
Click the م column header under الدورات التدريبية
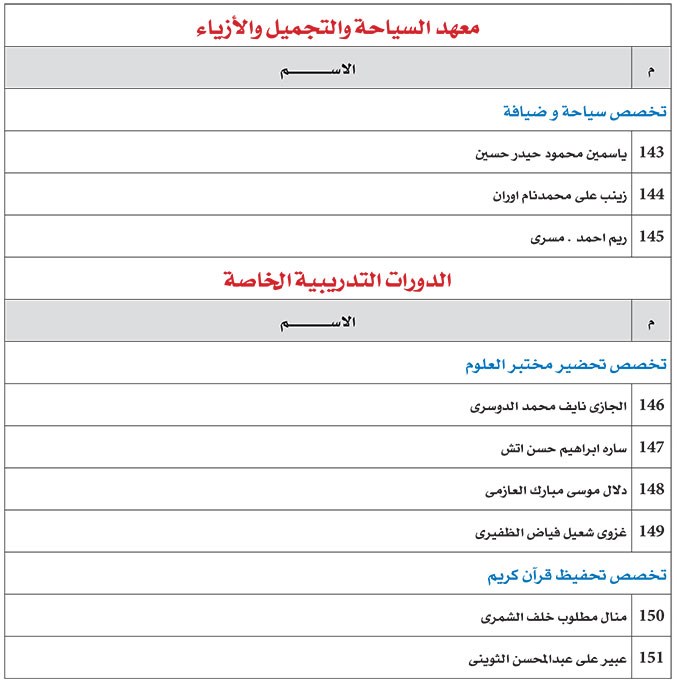(651, 323)
